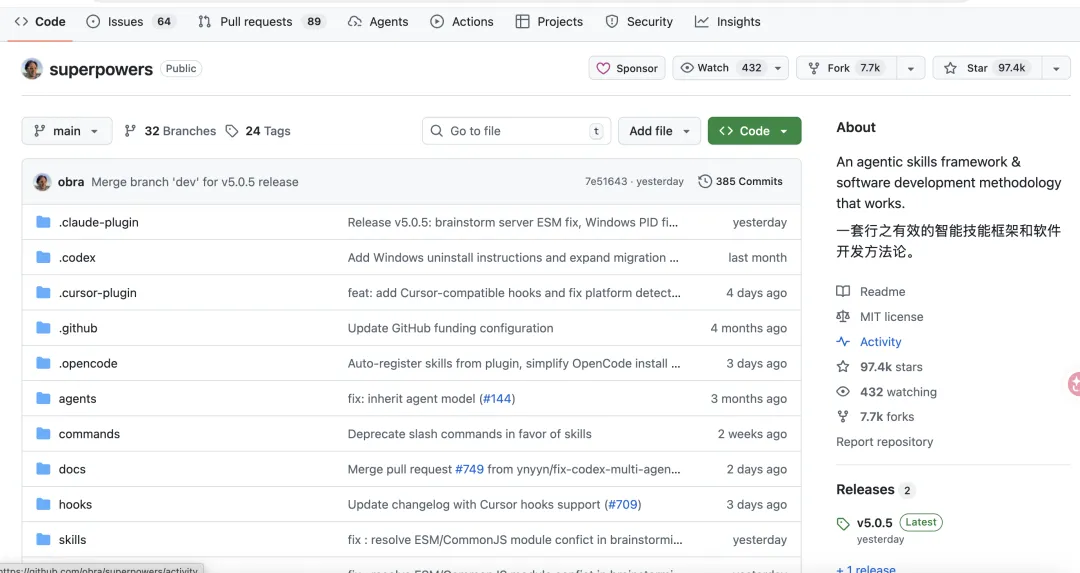
Task: Star the repository with the Star button
Action: tap(987, 68)
